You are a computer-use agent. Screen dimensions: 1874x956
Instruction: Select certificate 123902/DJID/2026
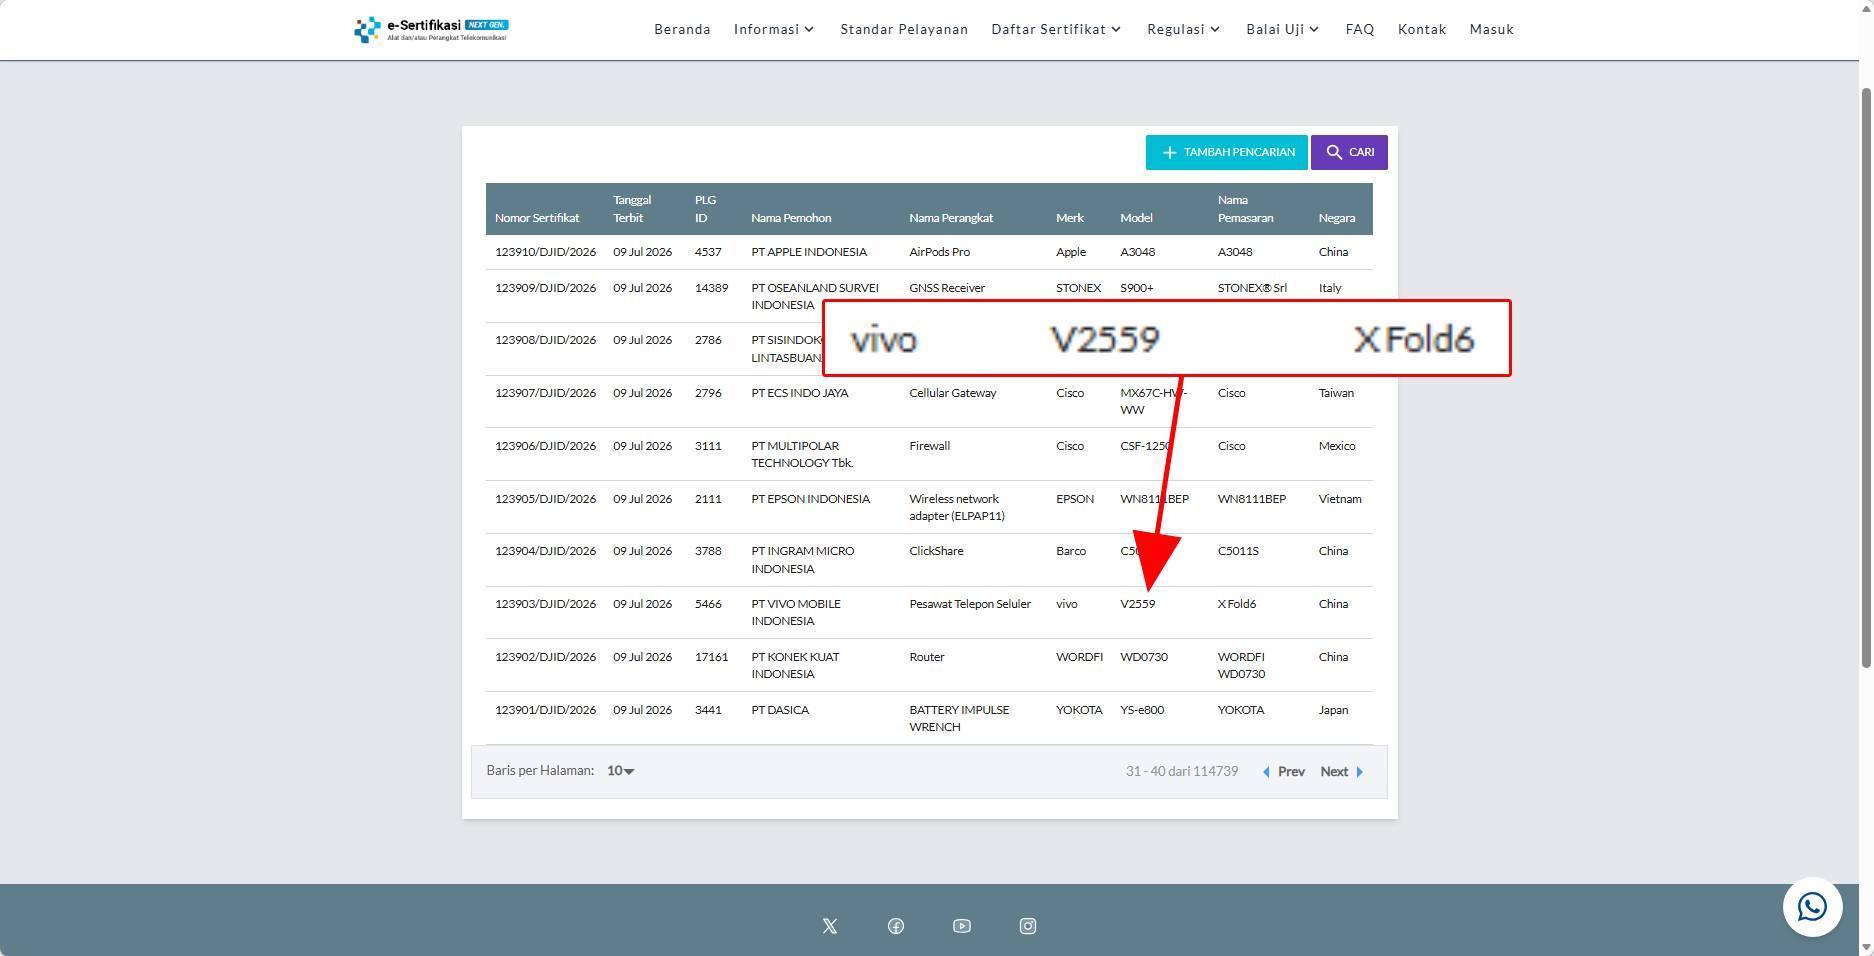[x=545, y=657]
